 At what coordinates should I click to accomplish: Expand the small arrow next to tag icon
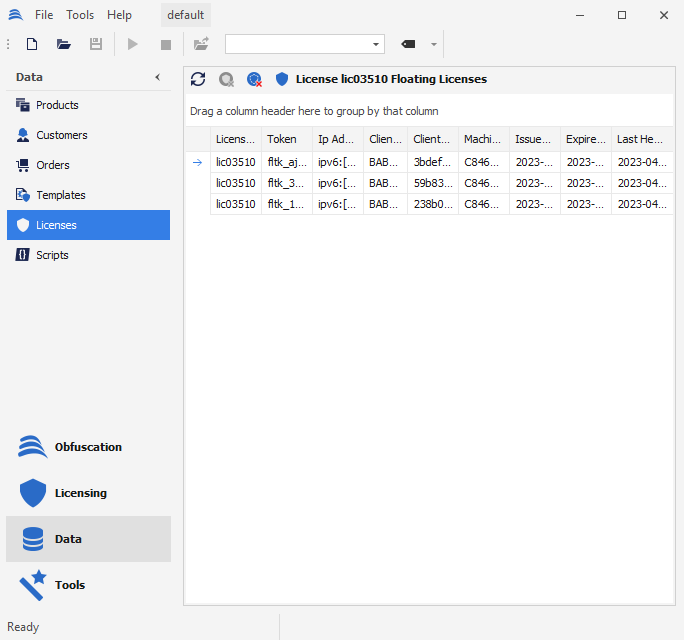click(x=433, y=44)
